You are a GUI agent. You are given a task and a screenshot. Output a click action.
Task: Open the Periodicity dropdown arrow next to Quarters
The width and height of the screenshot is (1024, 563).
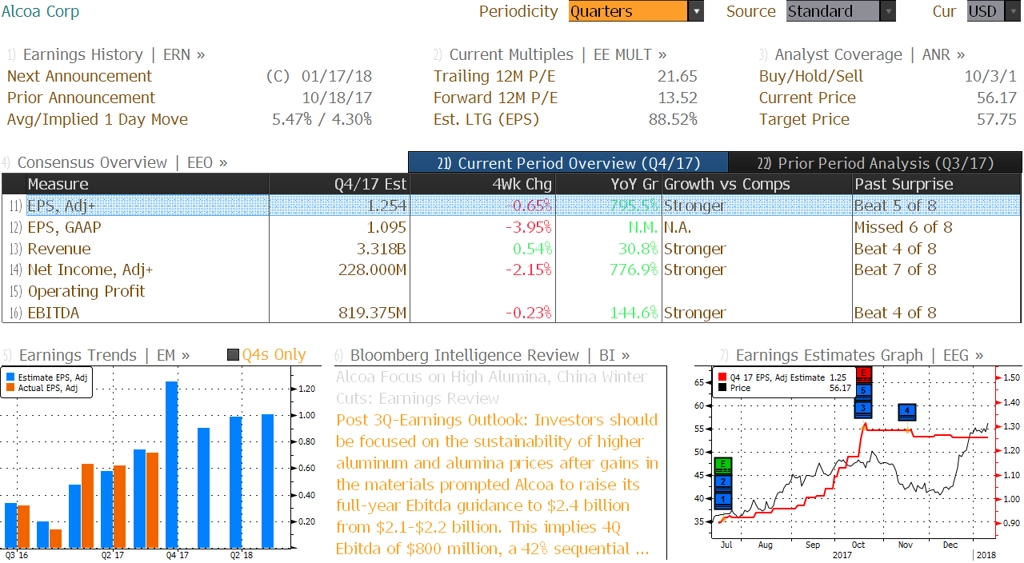pyautogui.click(x=696, y=11)
